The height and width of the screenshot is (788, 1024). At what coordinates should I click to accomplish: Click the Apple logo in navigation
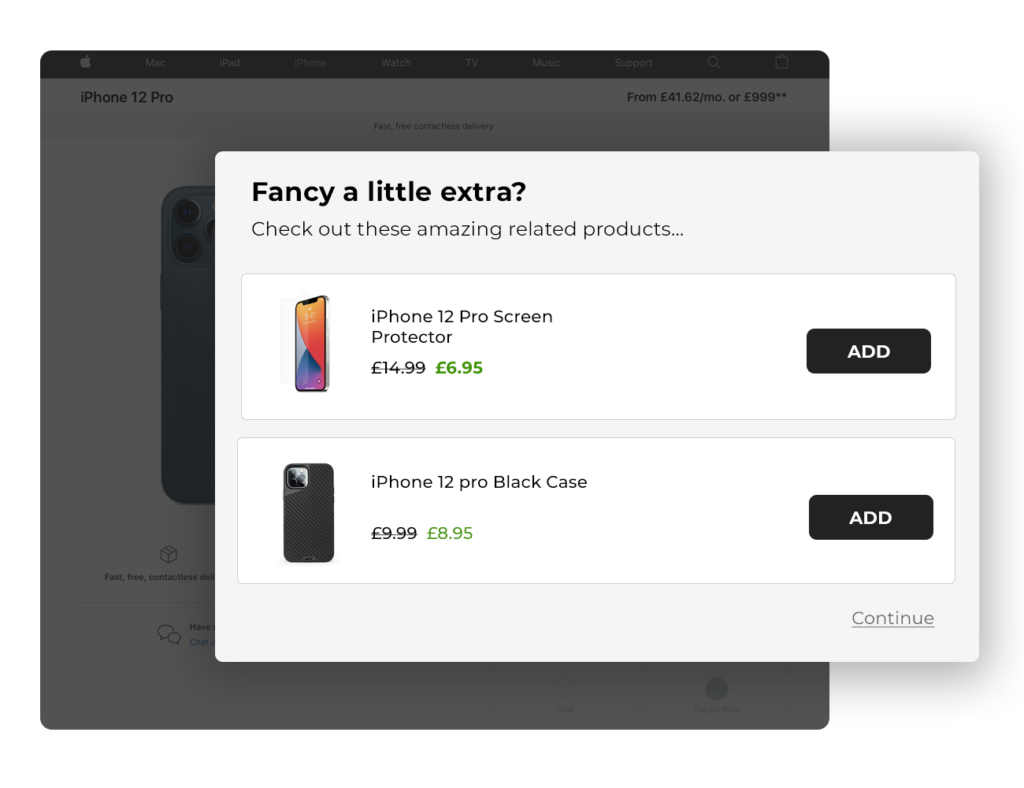click(x=86, y=62)
